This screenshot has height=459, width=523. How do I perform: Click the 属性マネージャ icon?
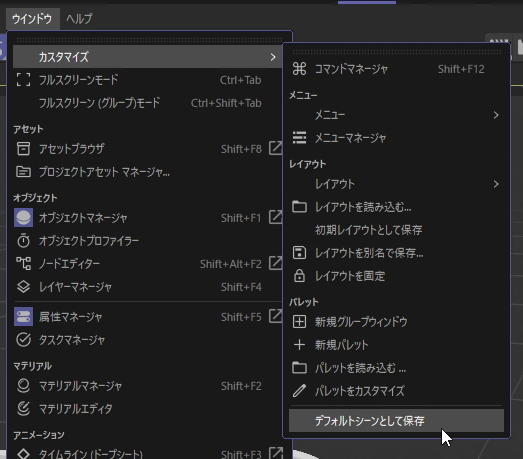[23, 317]
